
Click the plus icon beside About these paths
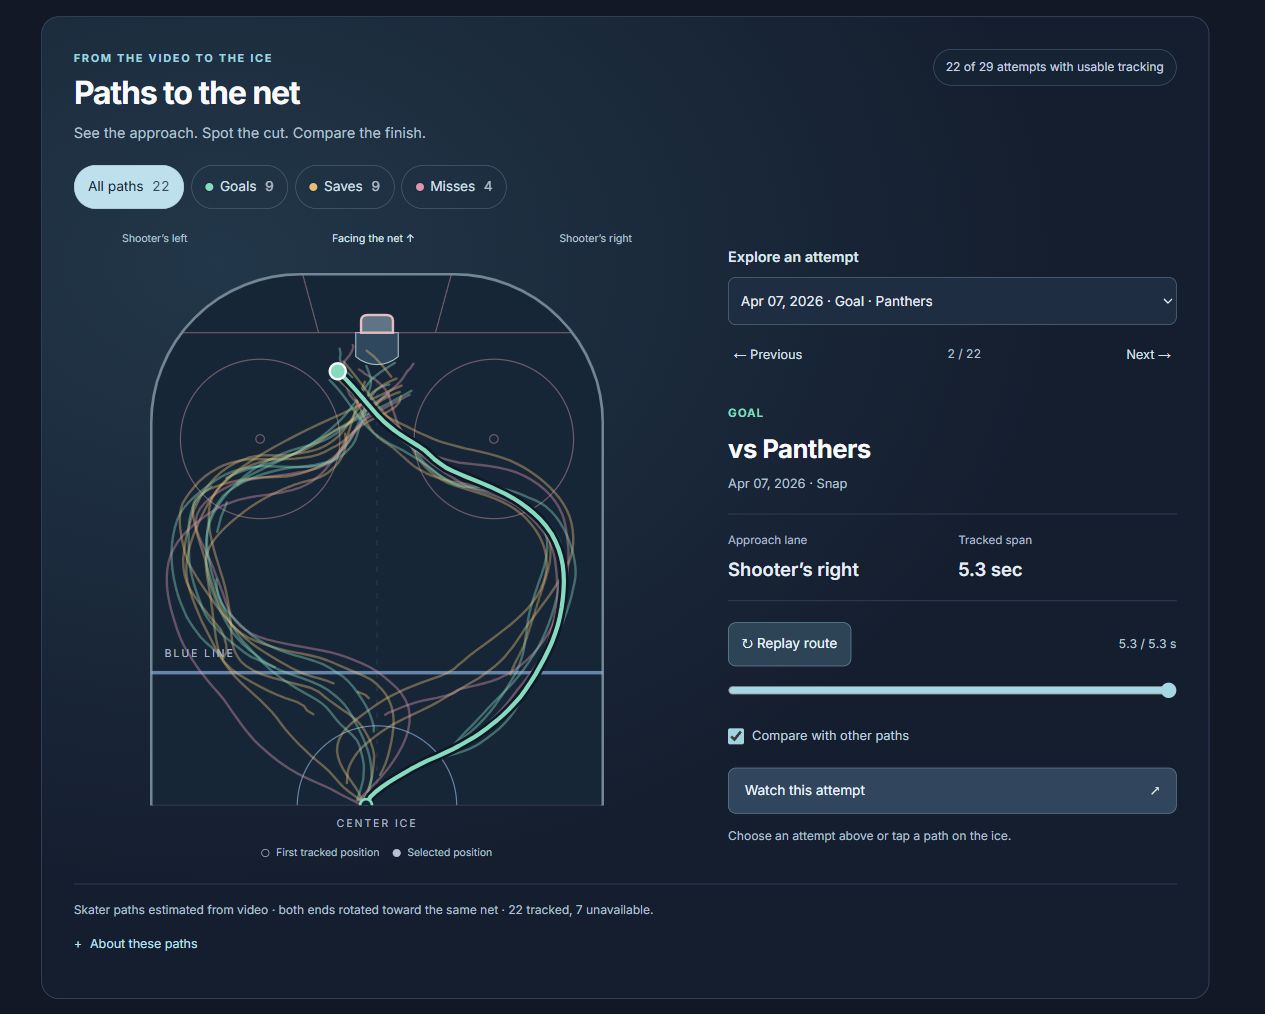tap(78, 944)
